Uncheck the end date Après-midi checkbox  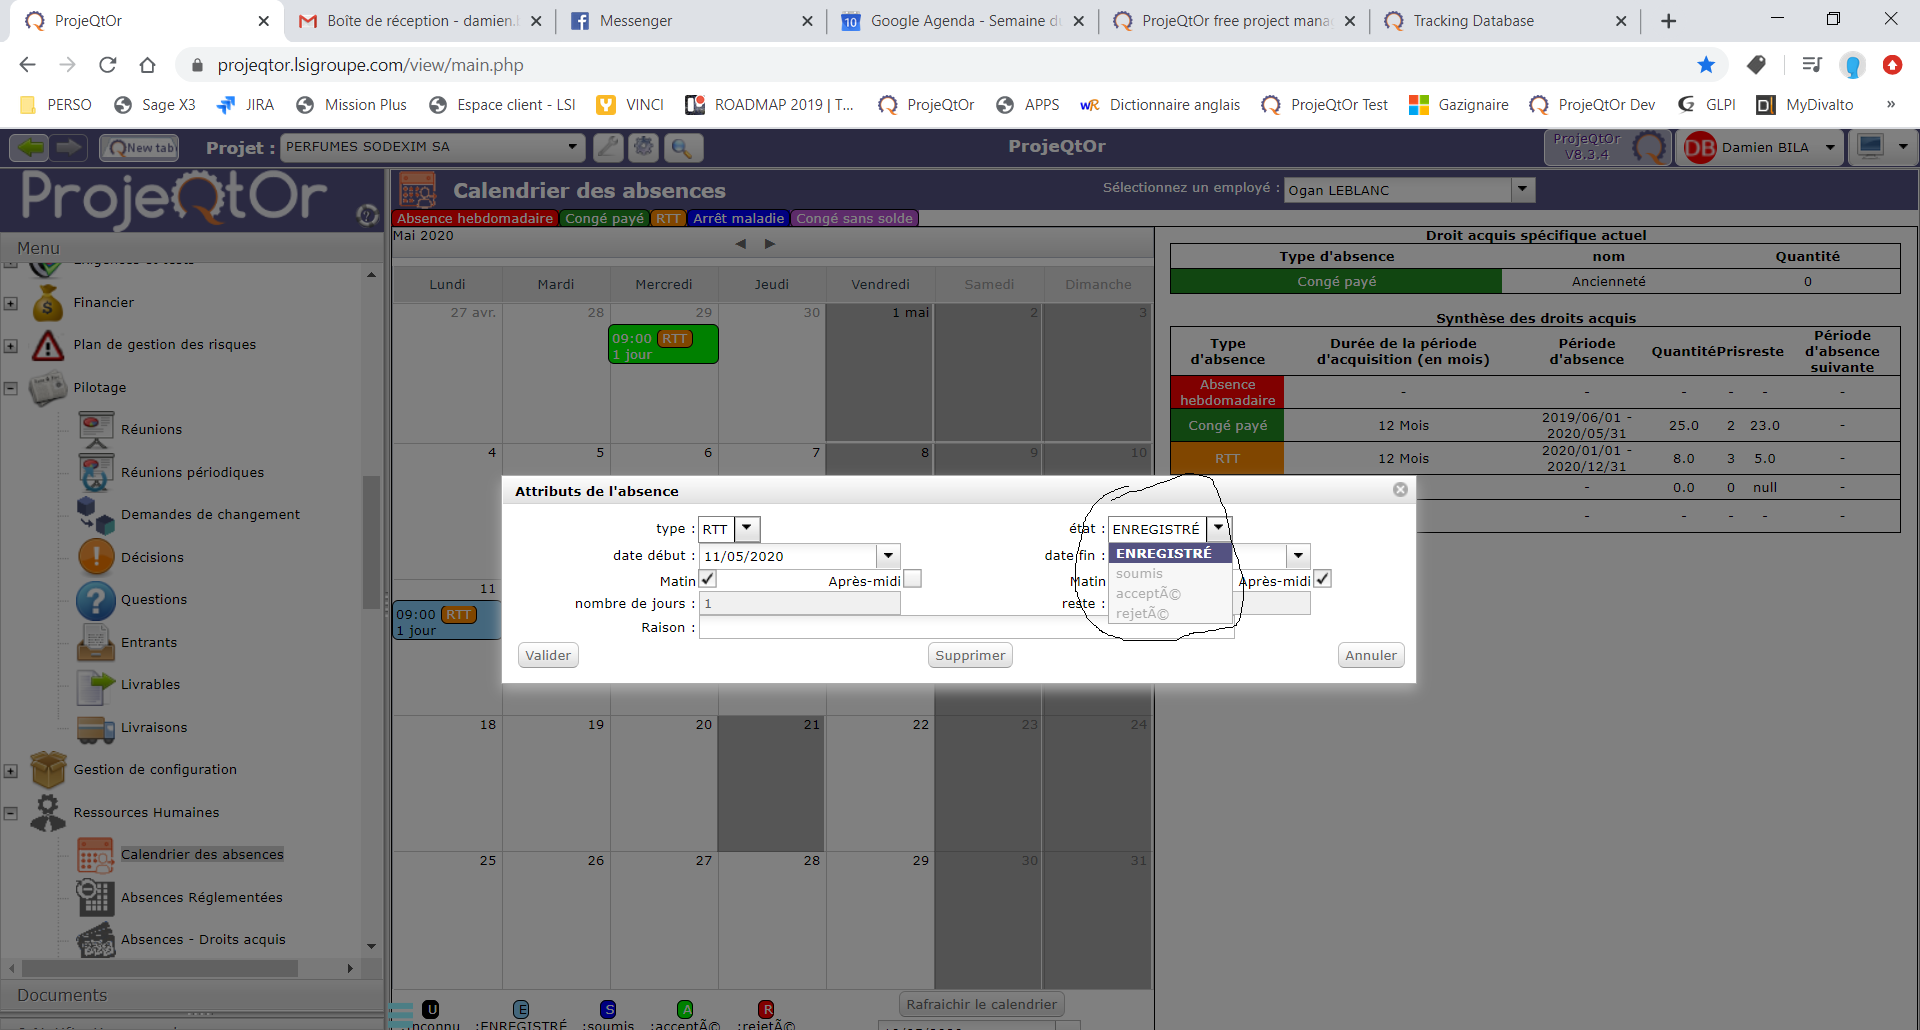pos(1322,580)
